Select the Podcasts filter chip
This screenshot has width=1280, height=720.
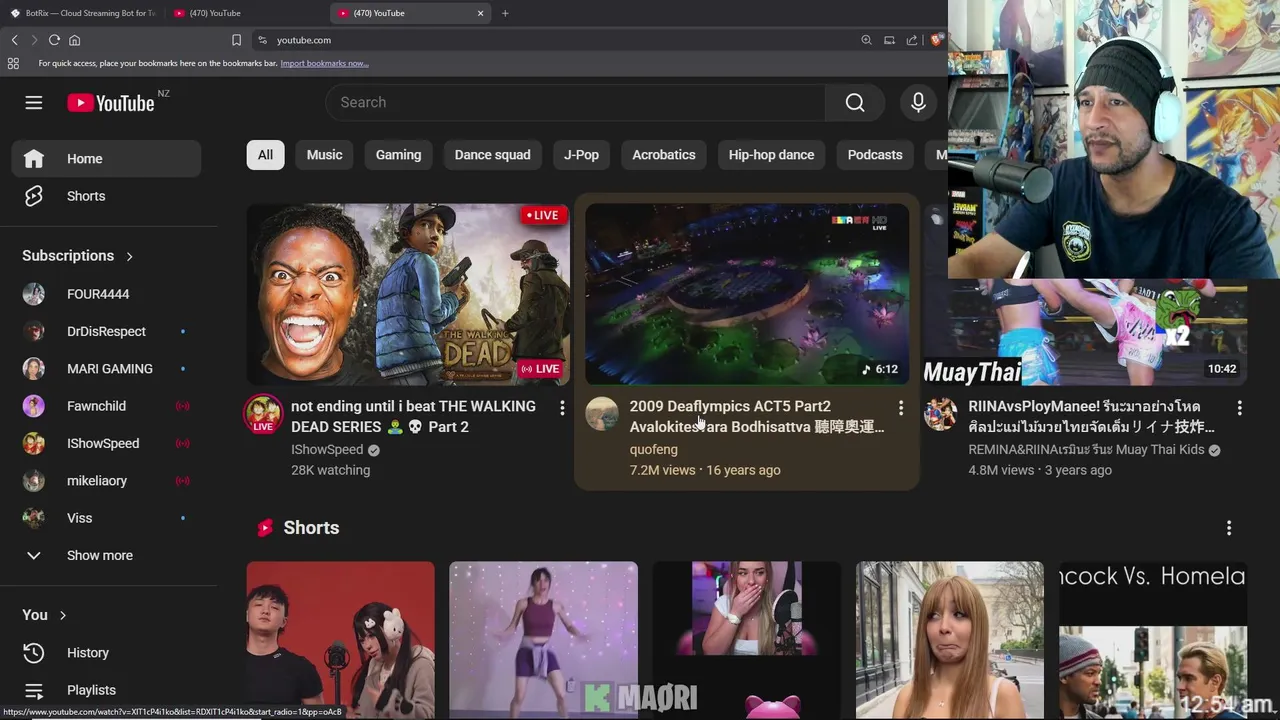875,155
